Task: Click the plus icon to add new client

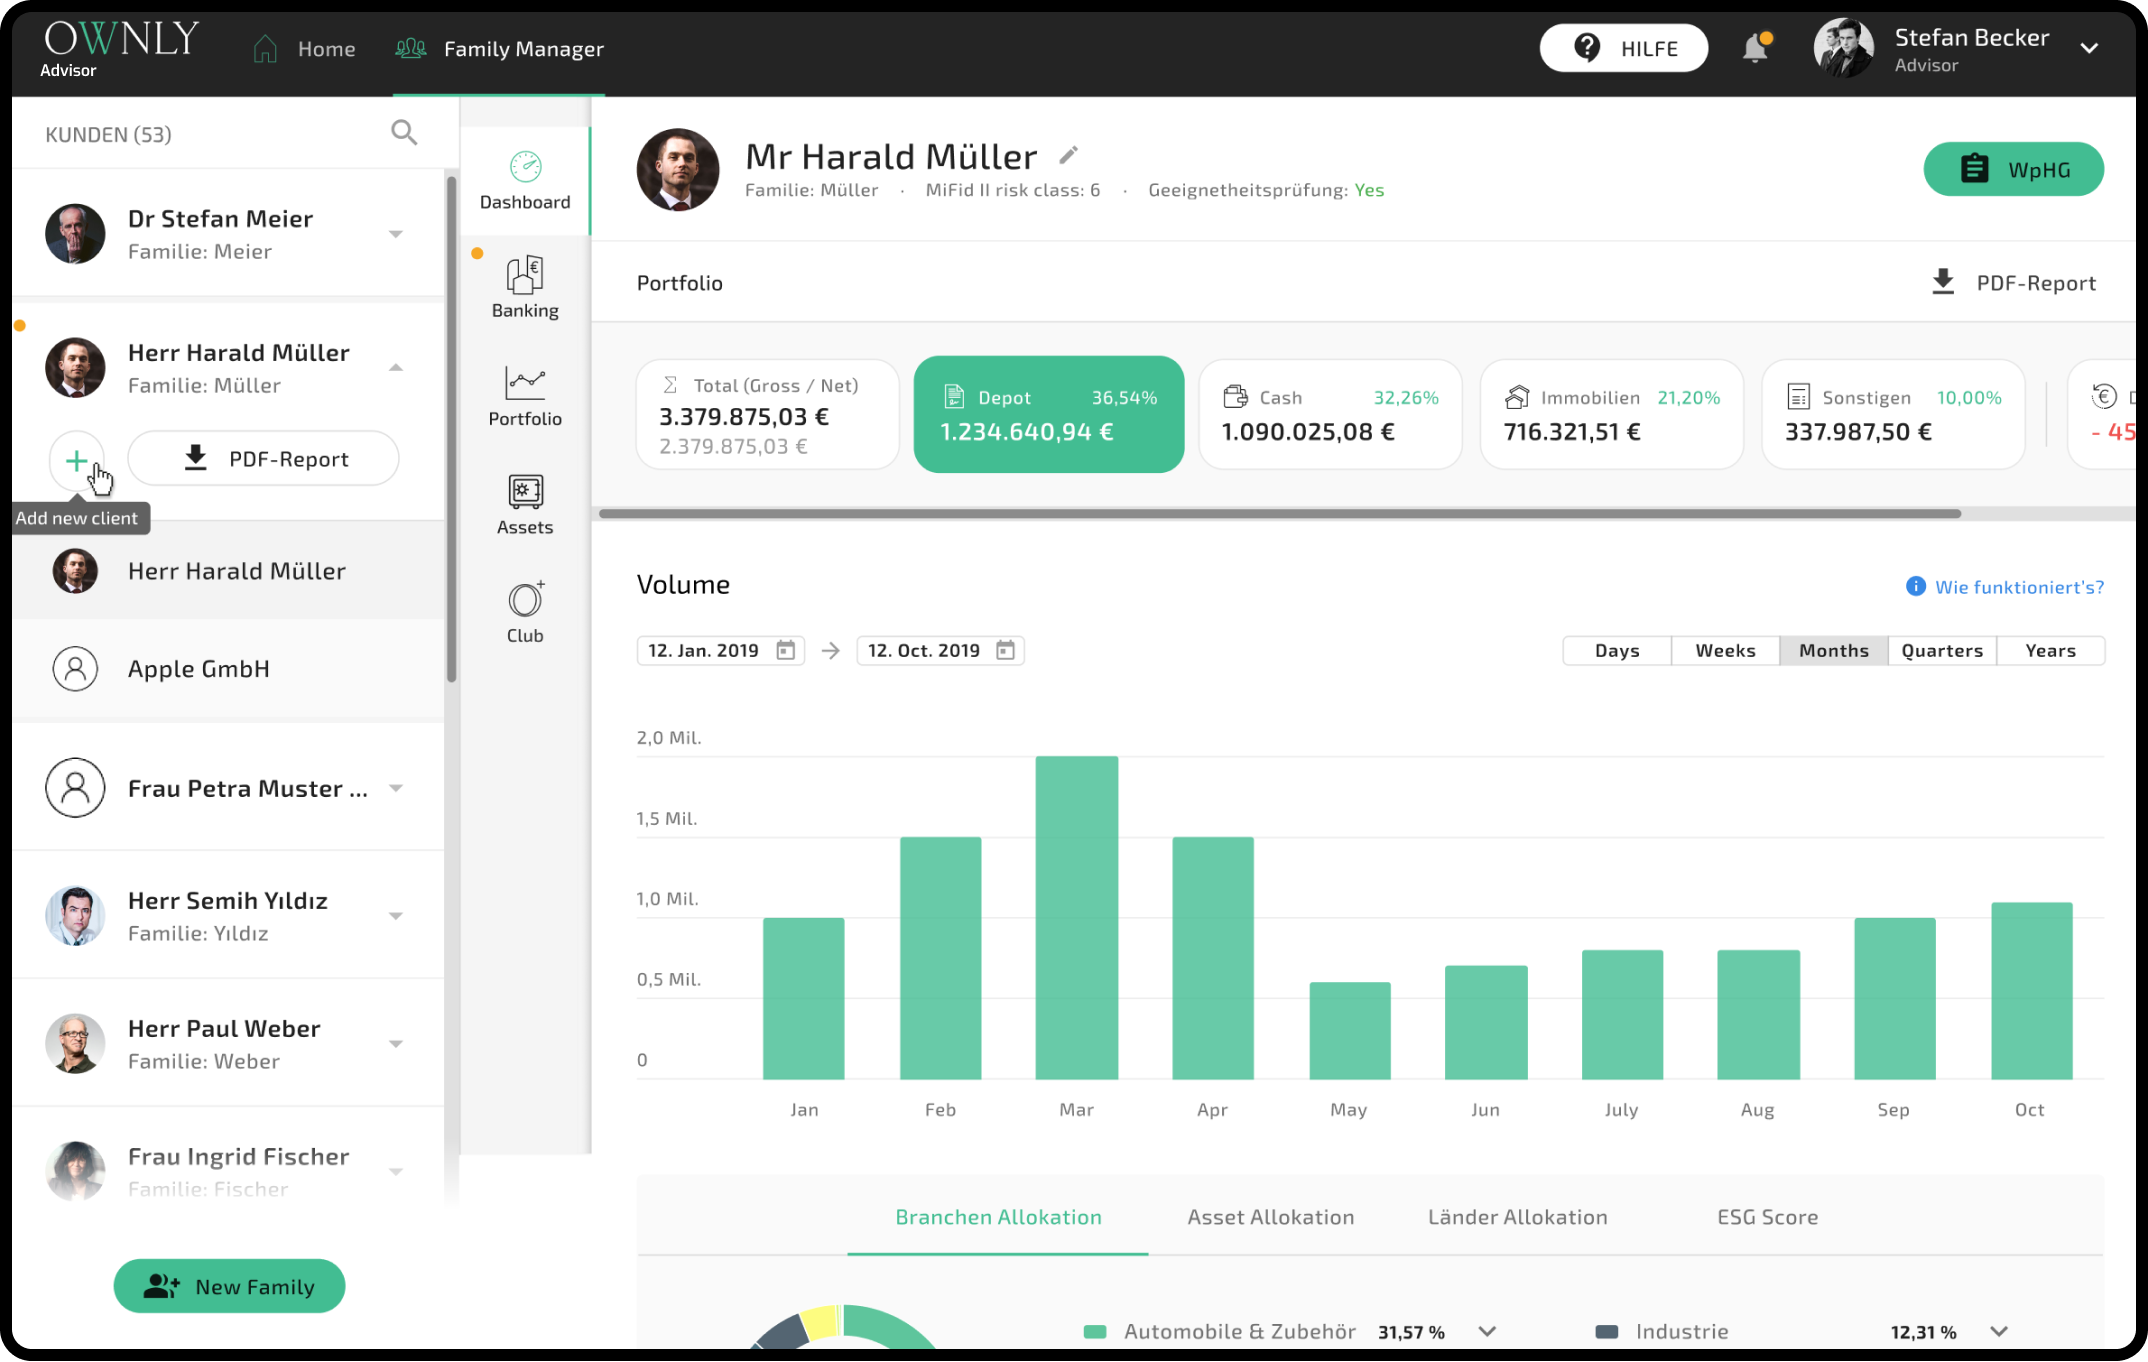Action: pyautogui.click(x=76, y=460)
